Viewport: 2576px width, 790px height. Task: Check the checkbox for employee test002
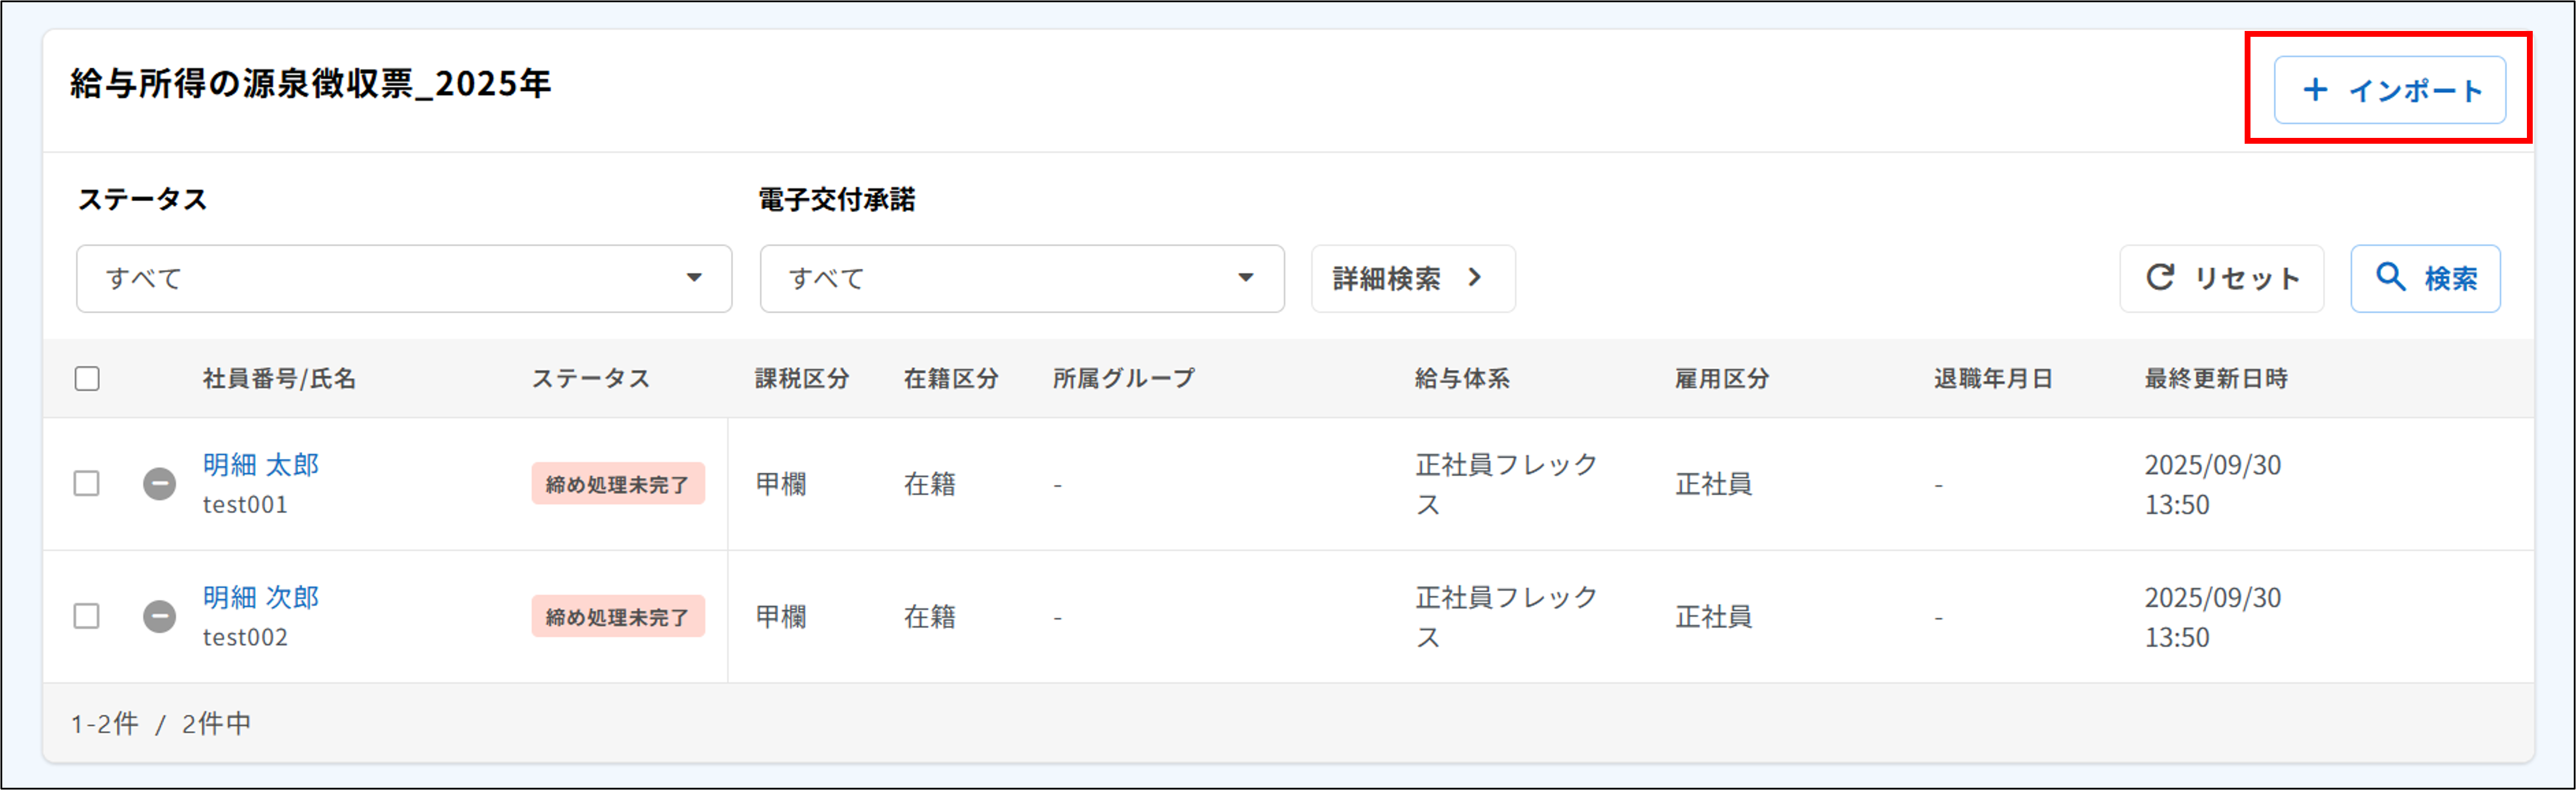pos(87,616)
